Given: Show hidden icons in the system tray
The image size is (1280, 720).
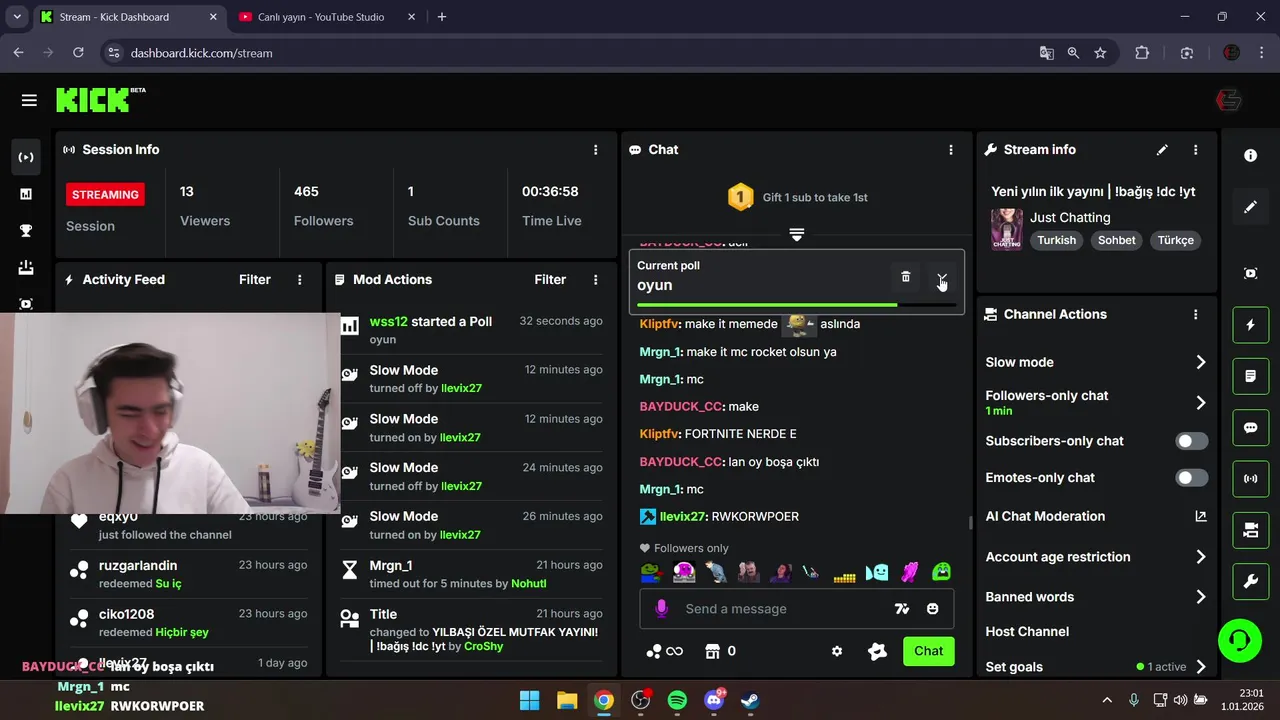Looking at the screenshot, I should [x=1107, y=700].
